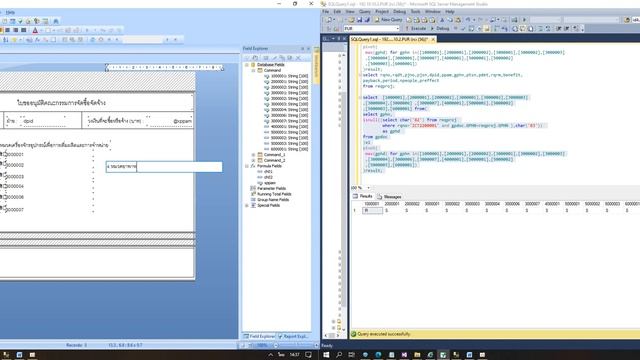This screenshot has height=360, width=640.
Task: Click the Execute button in the SQL toolbar
Action: click(x=416, y=29)
